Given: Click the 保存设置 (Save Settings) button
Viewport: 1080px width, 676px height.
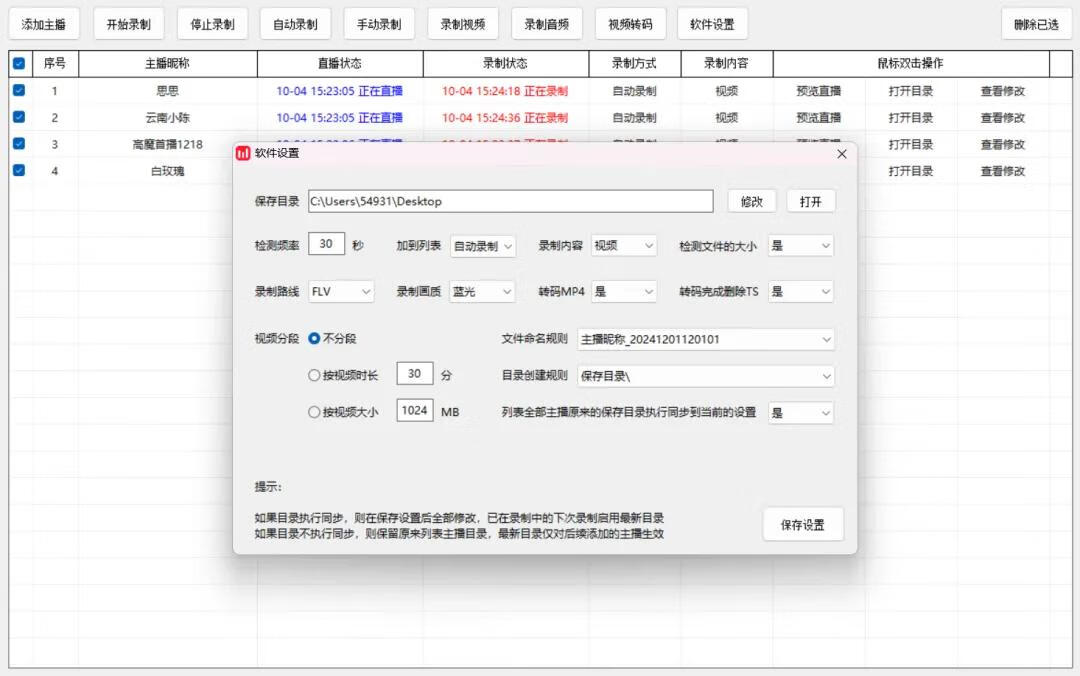Looking at the screenshot, I should [x=803, y=523].
